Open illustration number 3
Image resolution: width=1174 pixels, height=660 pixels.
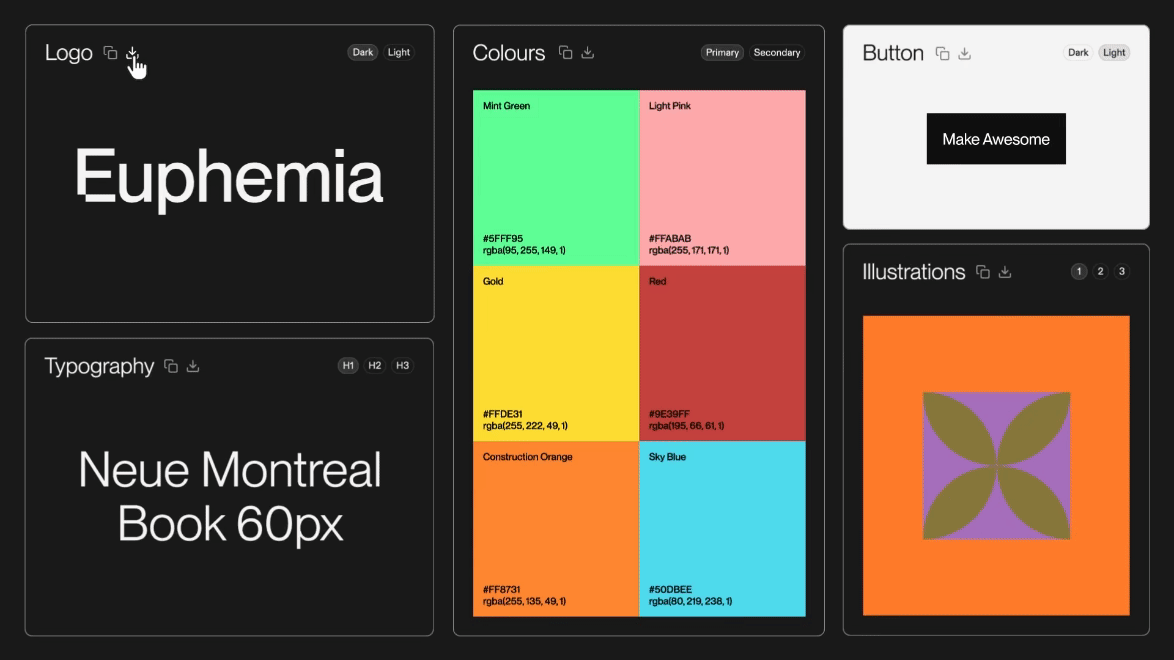tap(1122, 272)
